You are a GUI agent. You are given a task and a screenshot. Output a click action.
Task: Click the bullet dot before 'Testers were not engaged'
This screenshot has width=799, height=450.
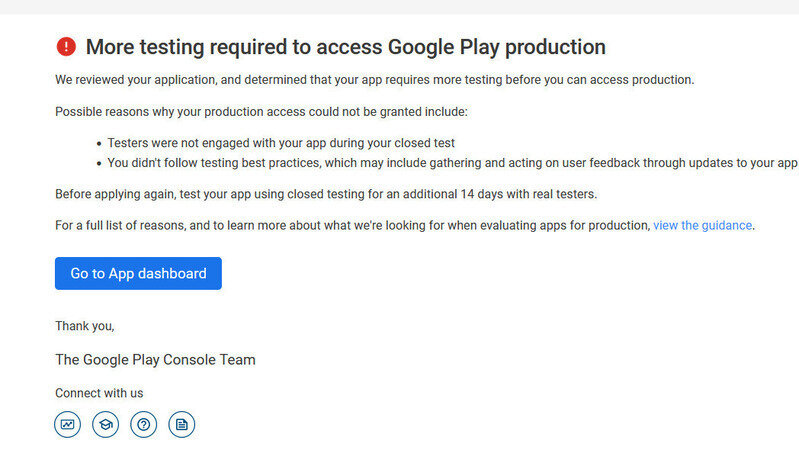pyautogui.click(x=98, y=144)
